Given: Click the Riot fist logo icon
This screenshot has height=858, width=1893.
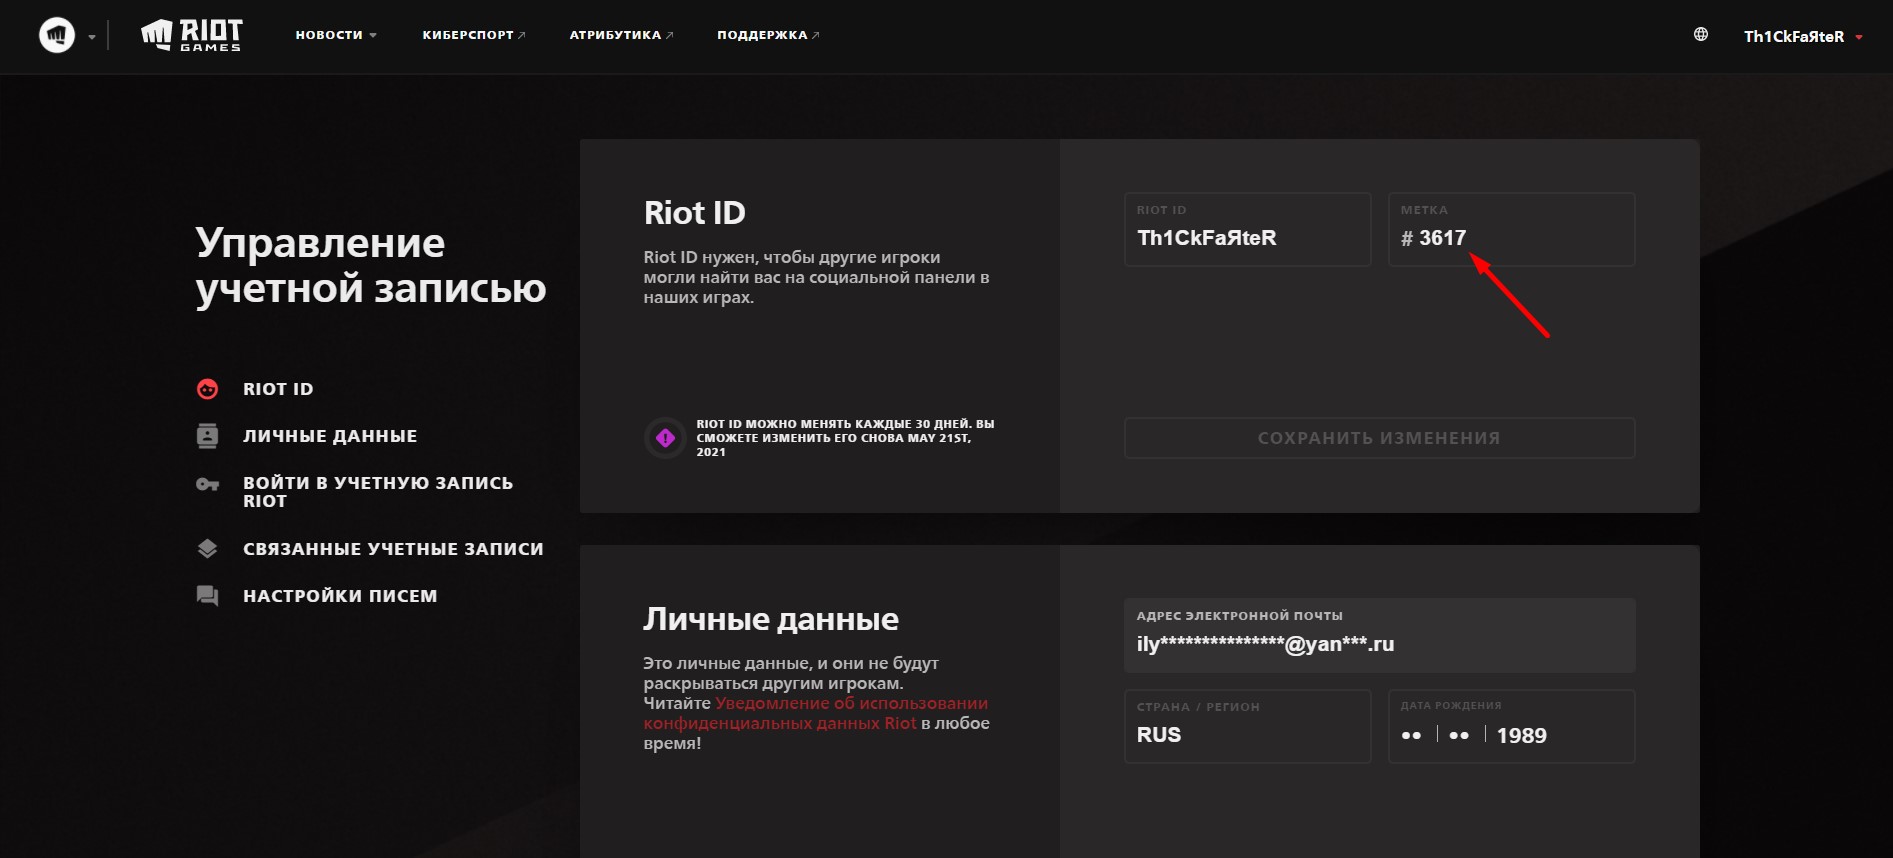Looking at the screenshot, I should 57,36.
